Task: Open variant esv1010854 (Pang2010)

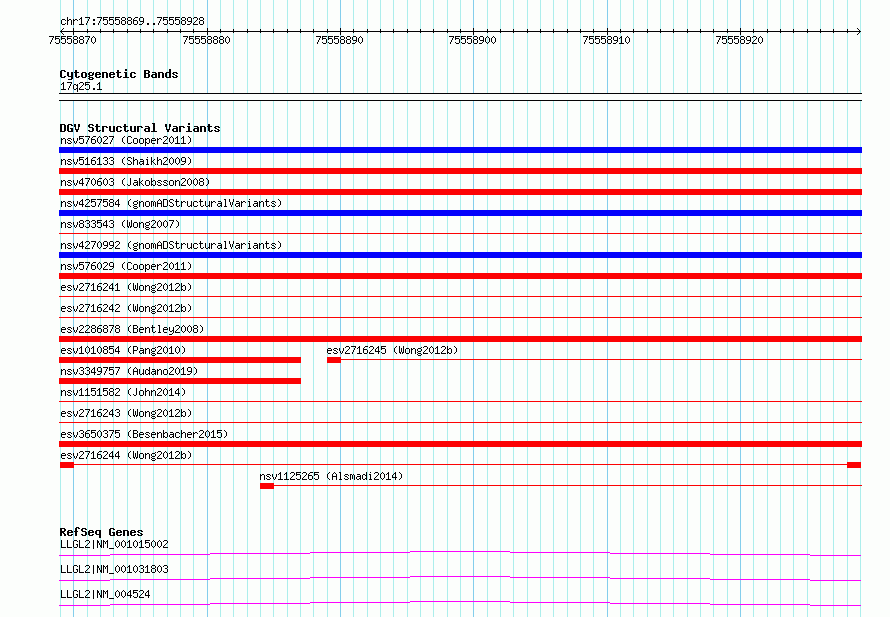Action: pyautogui.click(x=123, y=350)
